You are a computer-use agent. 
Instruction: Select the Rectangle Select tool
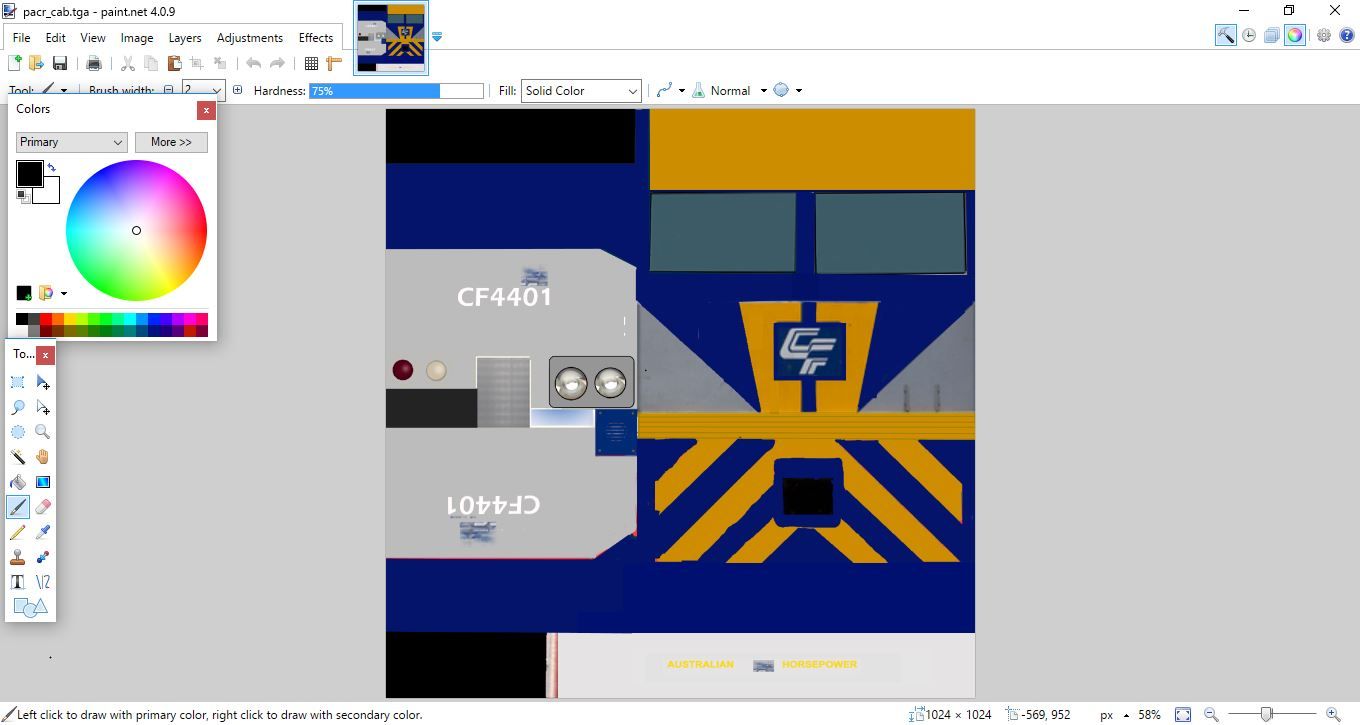pos(18,382)
